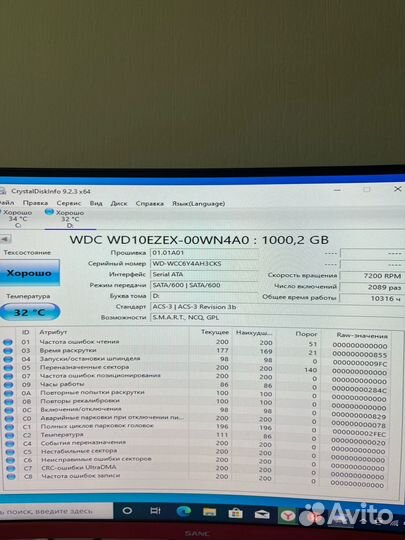405x540 pixels.
Task: Select drive C: tab showing 34 °C
Action: 18,219
